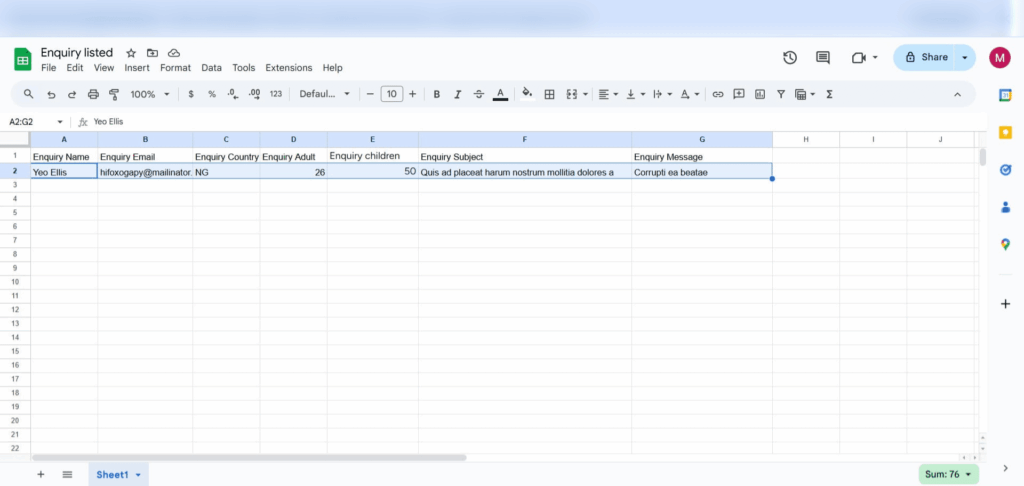1024x486 pixels.
Task: Open the zoom 100% dropdown
Action: (150, 94)
